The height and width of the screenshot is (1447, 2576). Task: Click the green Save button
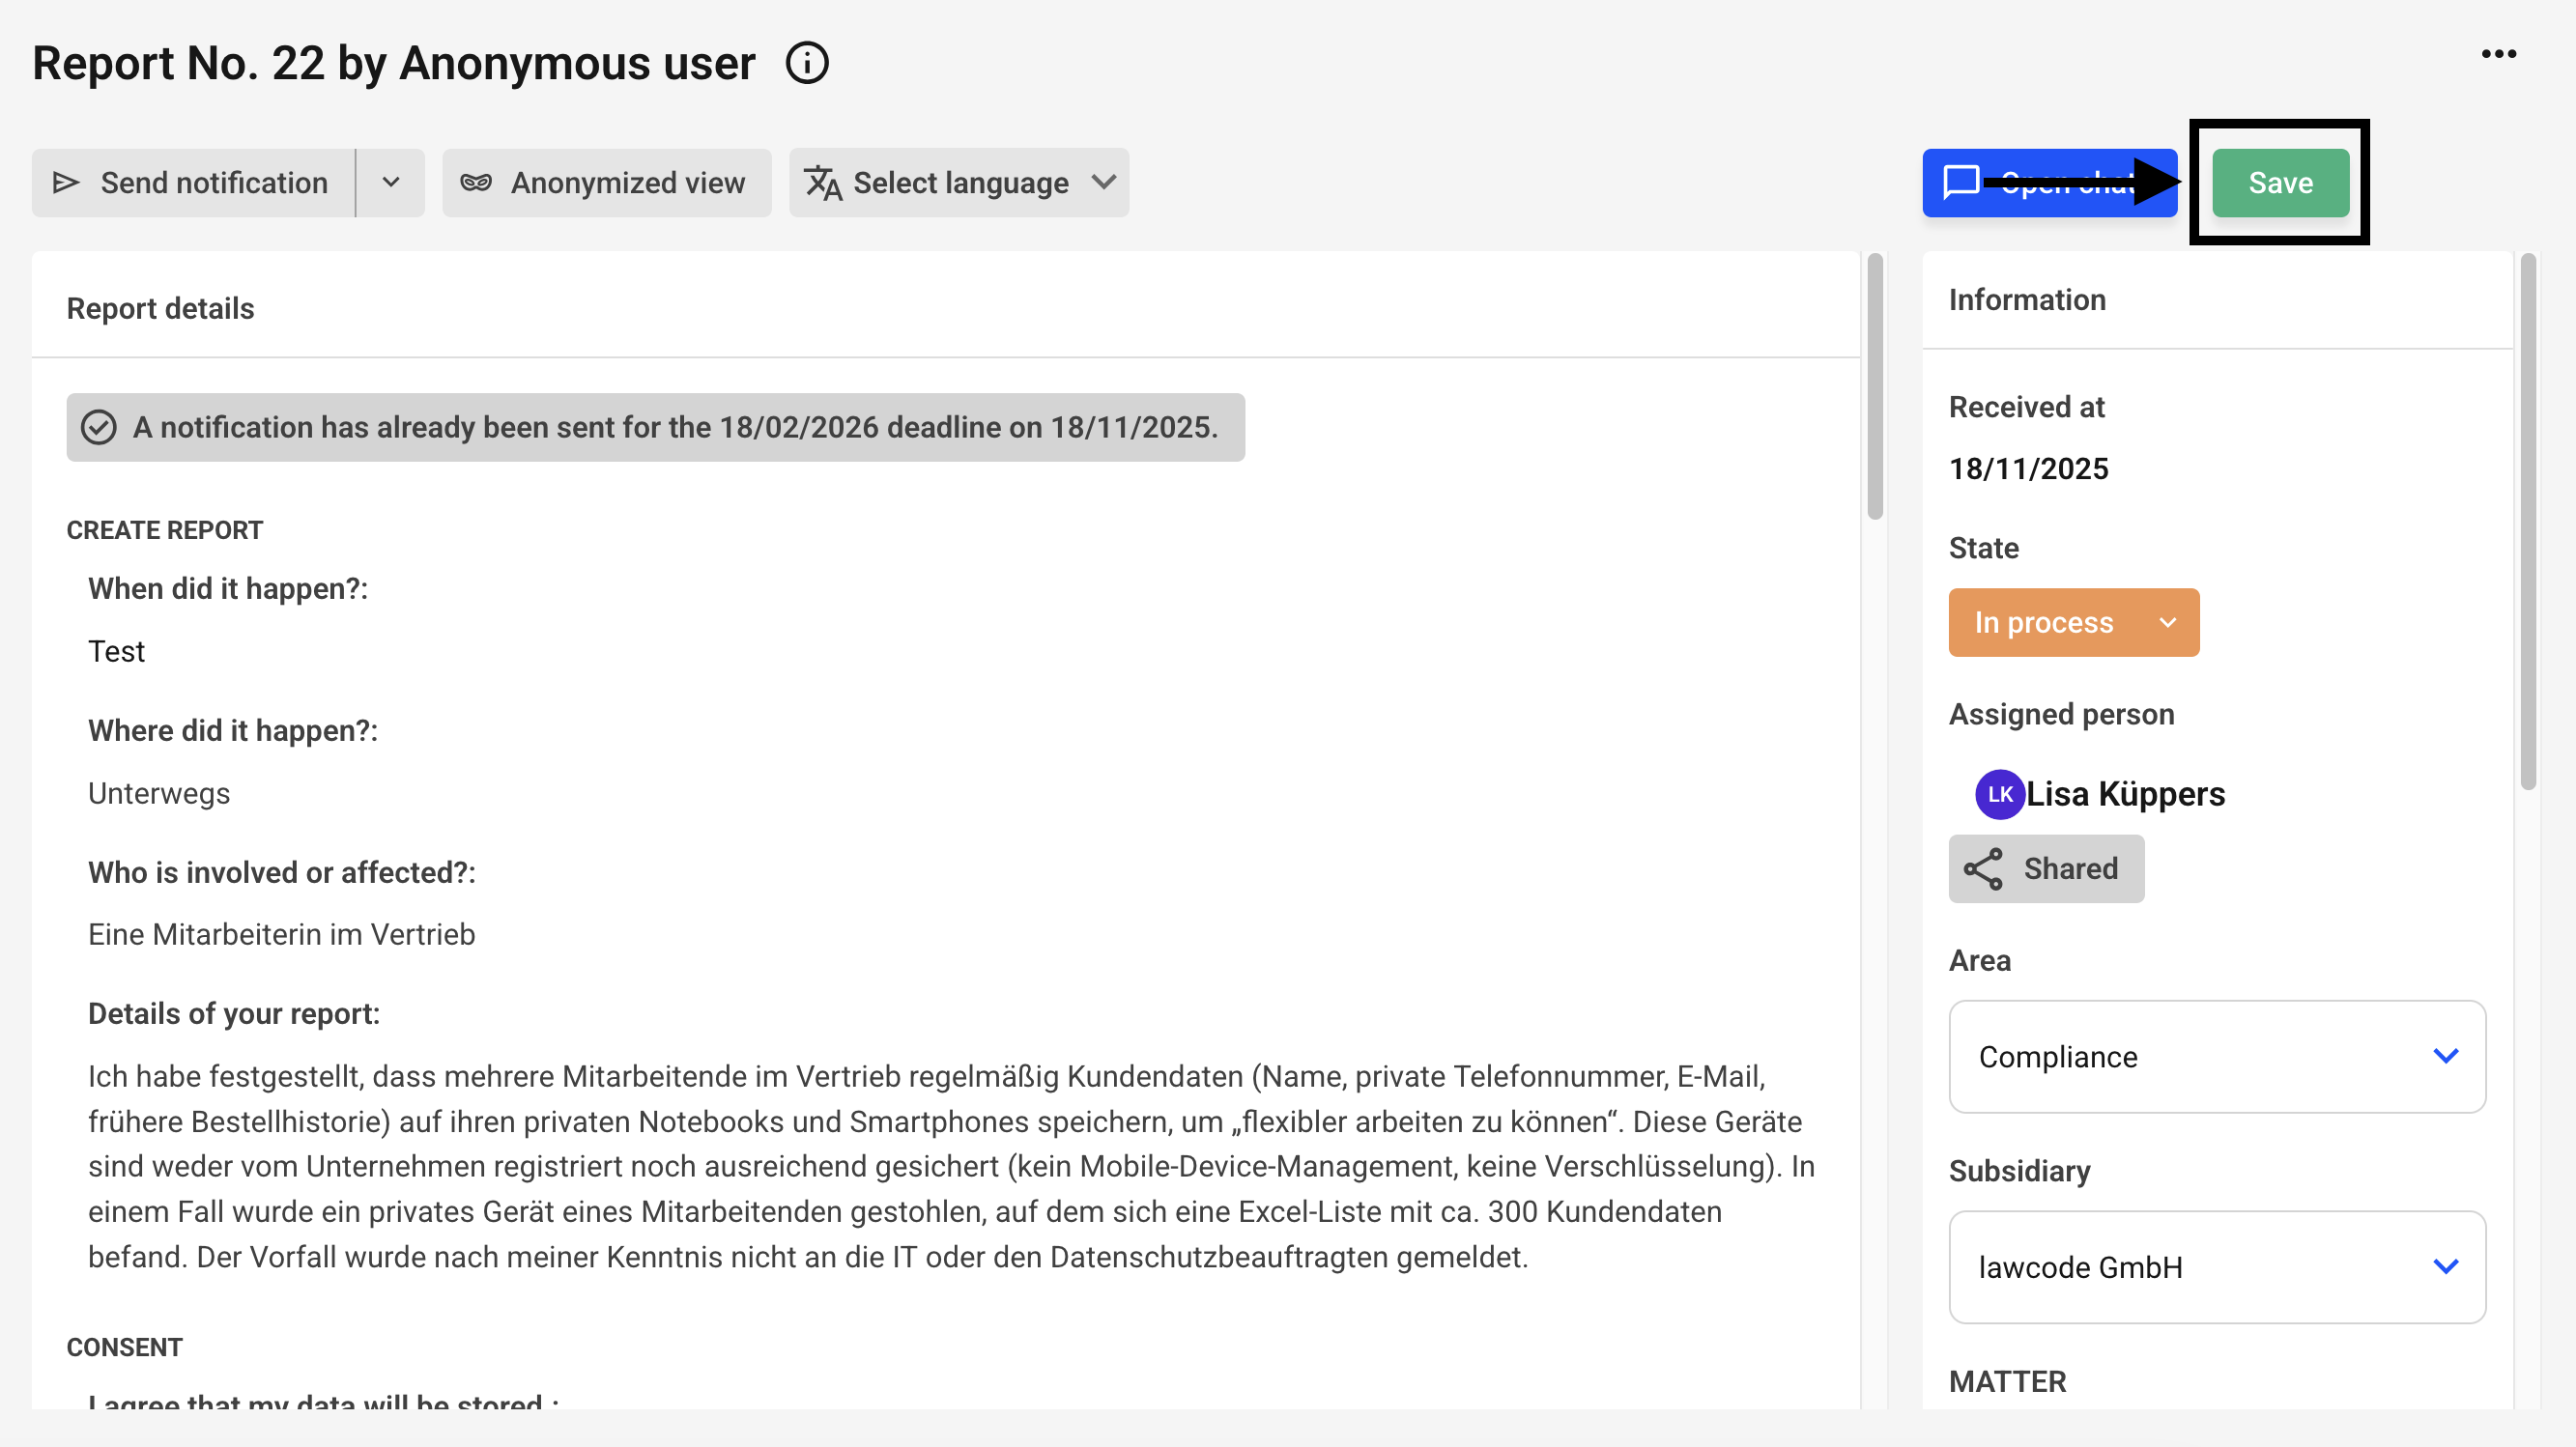(x=2280, y=183)
